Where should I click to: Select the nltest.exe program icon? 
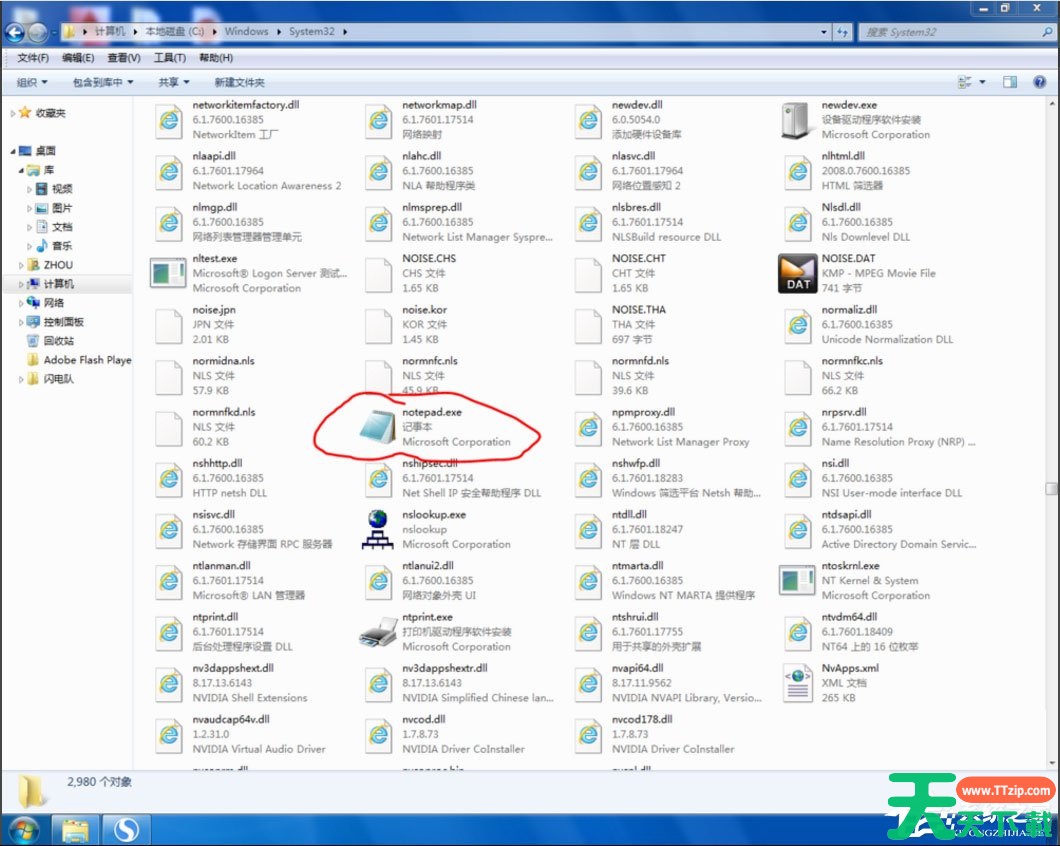coord(168,273)
